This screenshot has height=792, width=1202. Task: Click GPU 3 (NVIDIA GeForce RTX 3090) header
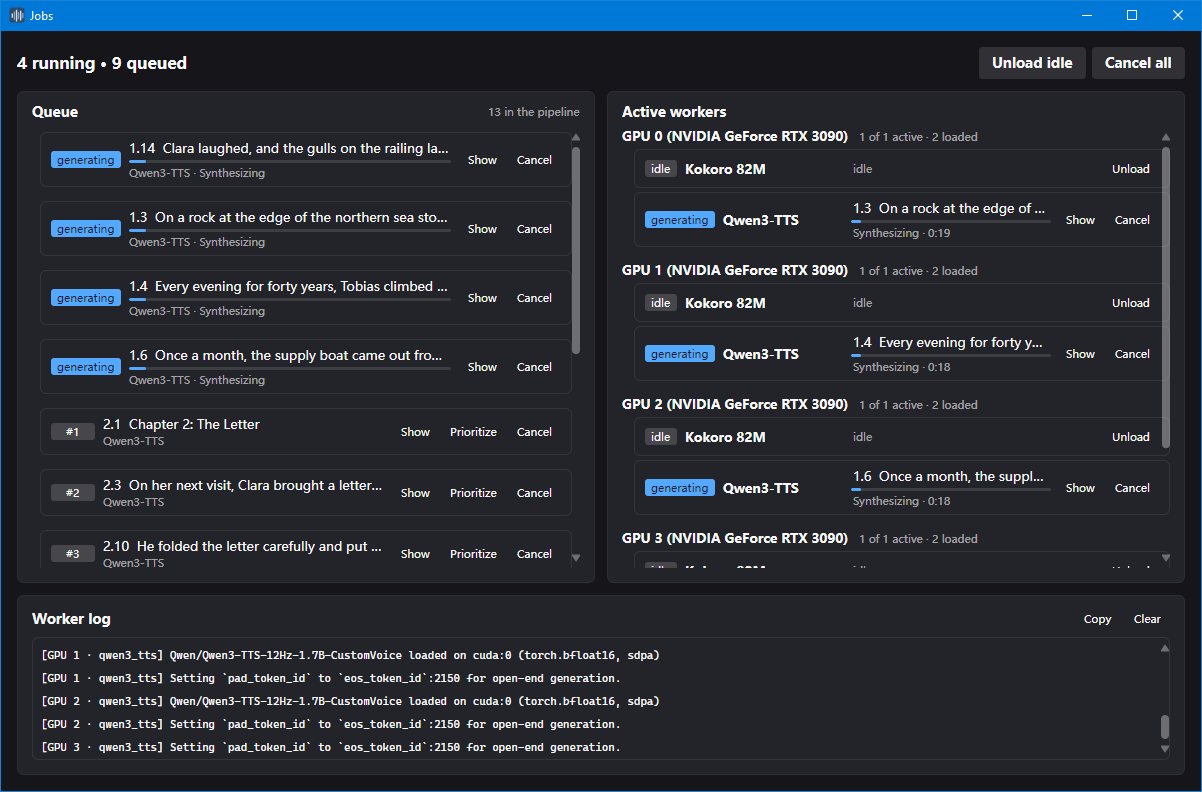pos(735,538)
